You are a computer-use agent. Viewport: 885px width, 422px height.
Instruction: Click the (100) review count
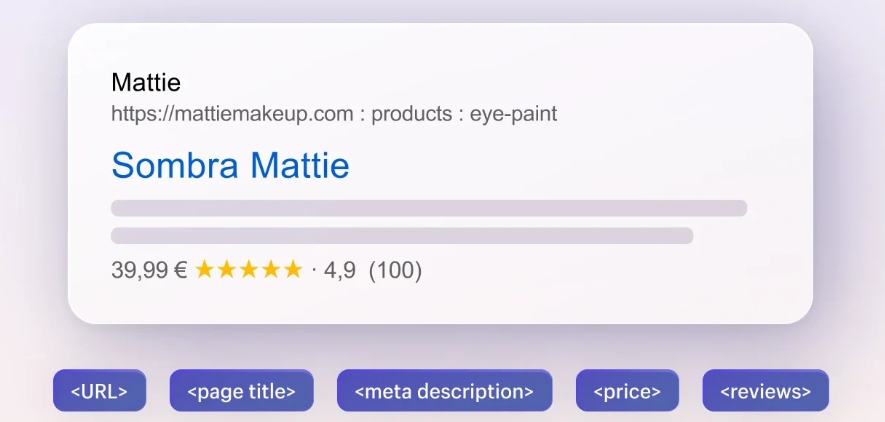click(x=395, y=270)
